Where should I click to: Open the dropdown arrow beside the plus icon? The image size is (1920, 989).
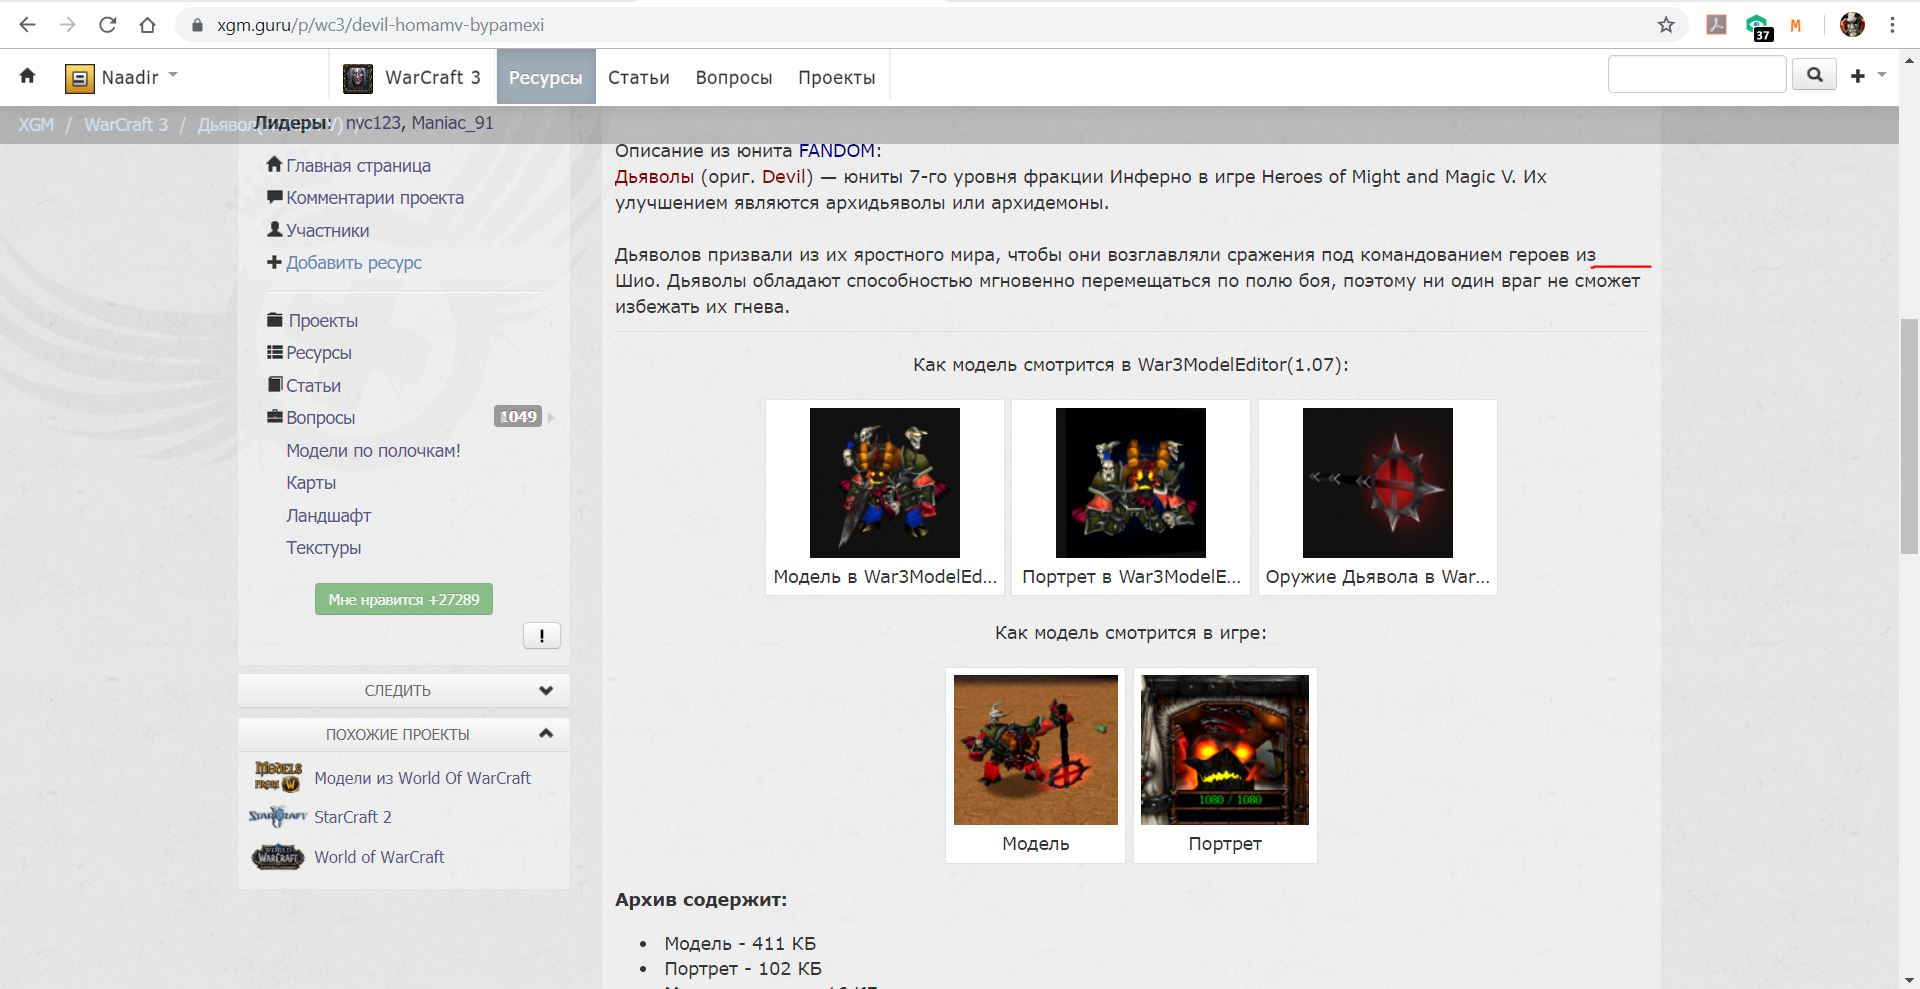[x=1881, y=75]
